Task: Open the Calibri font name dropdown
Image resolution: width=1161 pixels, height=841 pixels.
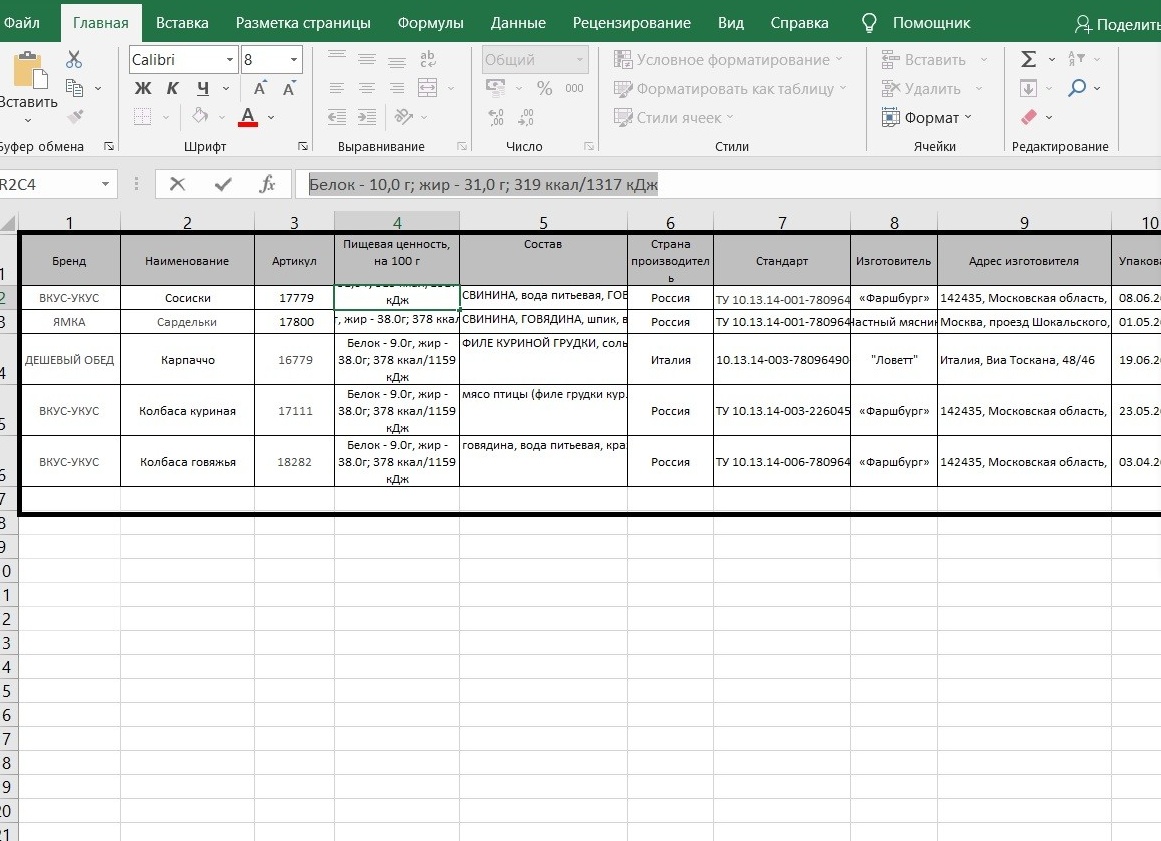Action: click(230, 60)
